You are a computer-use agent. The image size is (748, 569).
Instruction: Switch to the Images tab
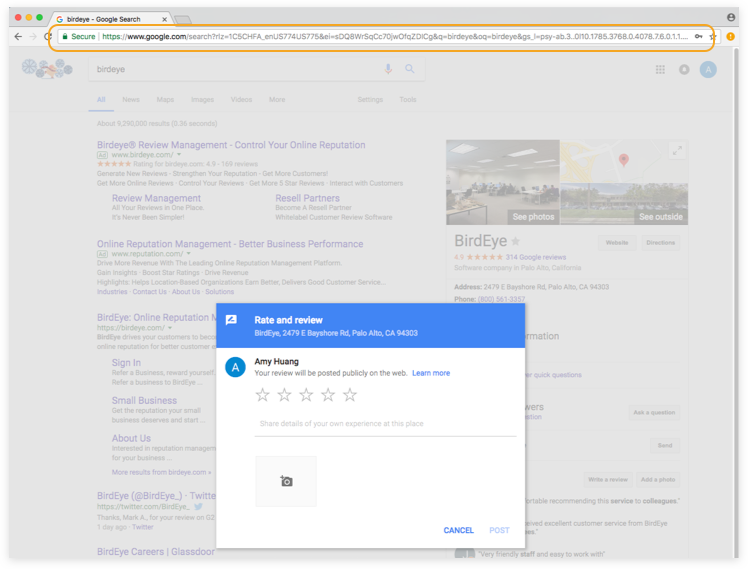click(x=202, y=100)
